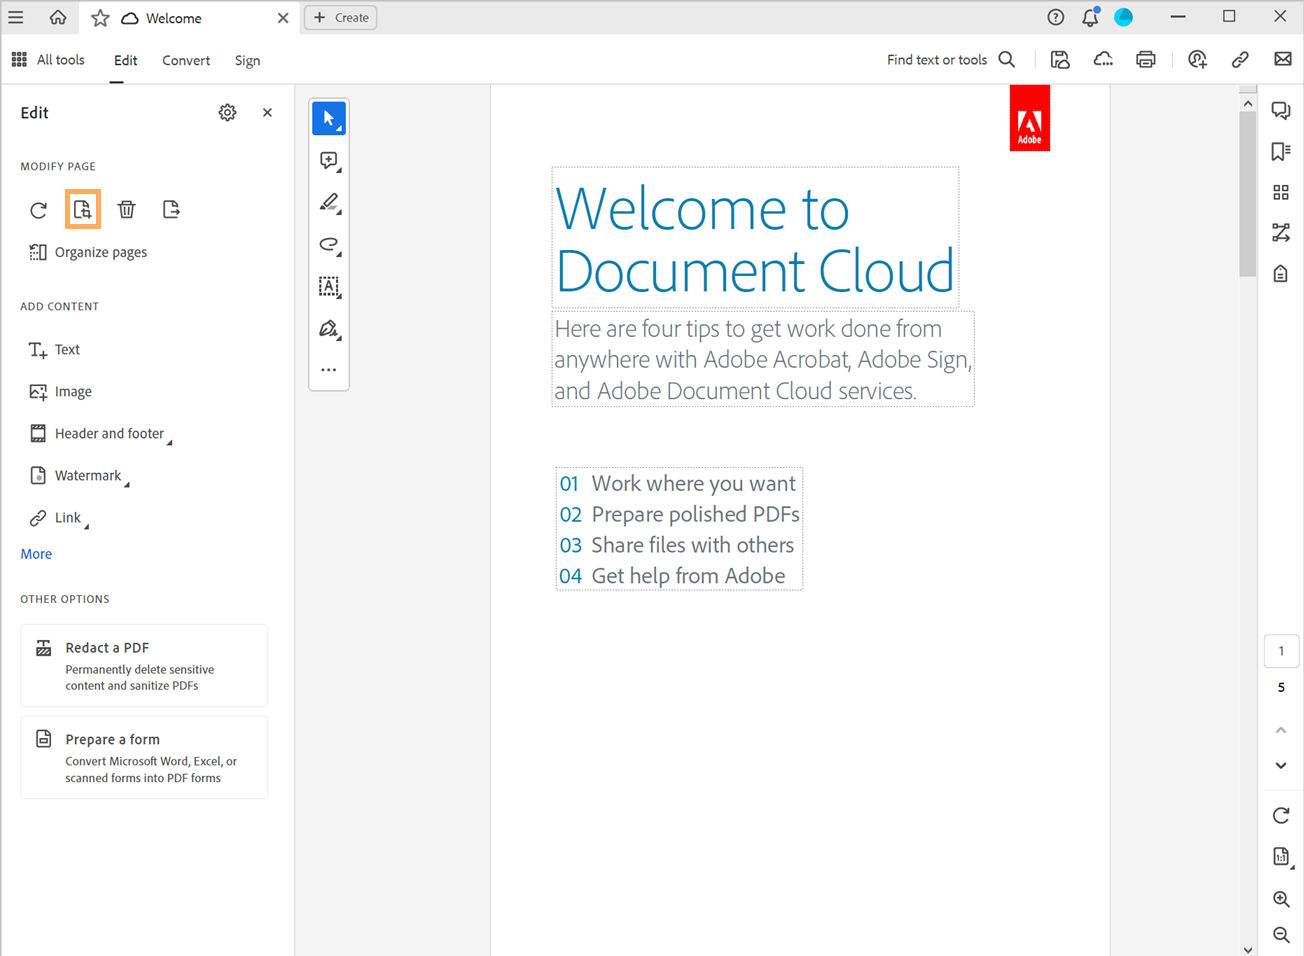The image size is (1304, 956).
Task: Click the Create button
Action: 340,17
